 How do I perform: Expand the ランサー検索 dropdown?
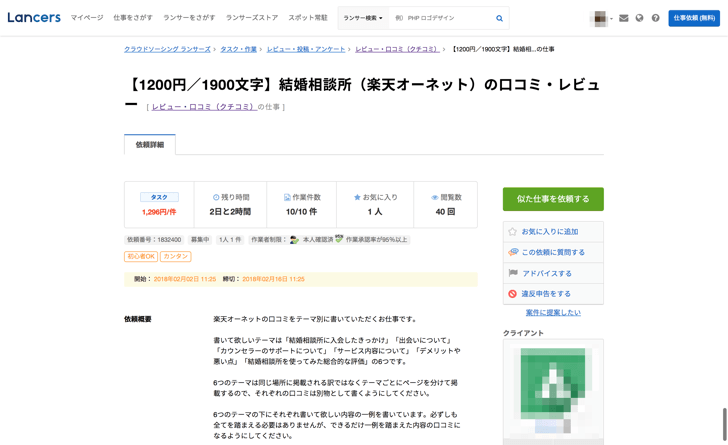pyautogui.click(x=363, y=18)
